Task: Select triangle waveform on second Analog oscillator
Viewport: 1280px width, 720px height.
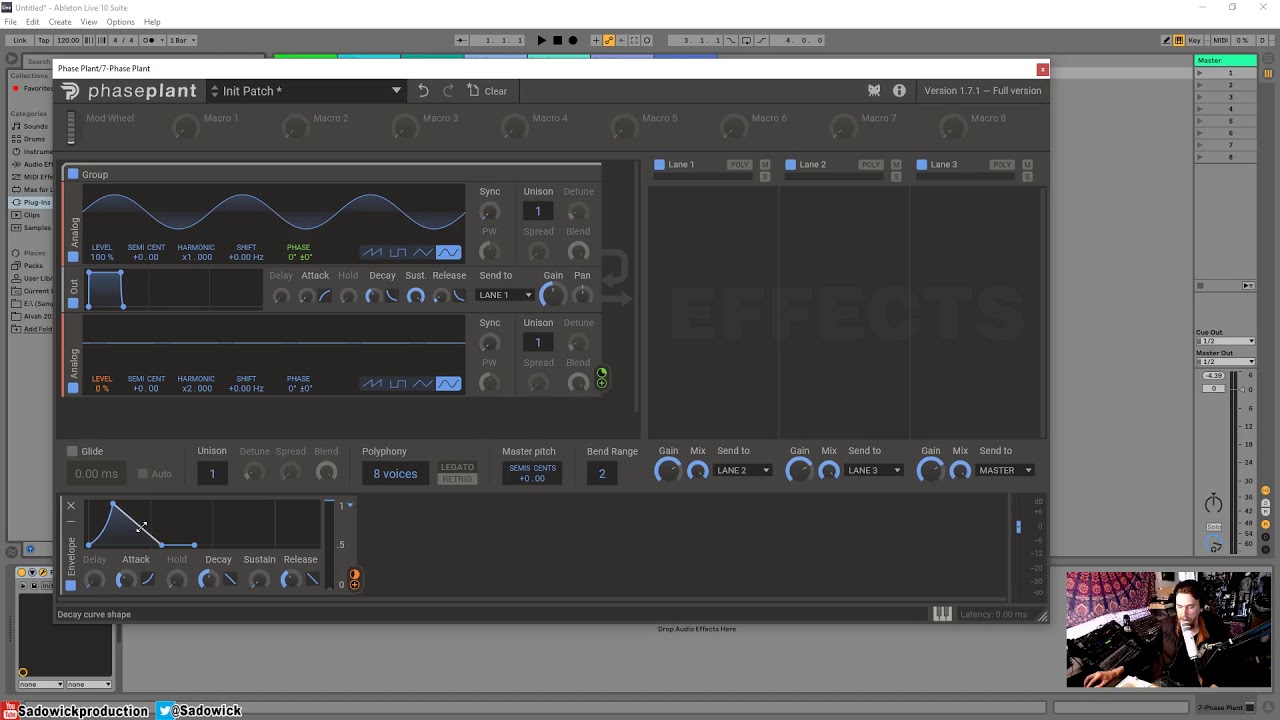Action: click(x=423, y=384)
